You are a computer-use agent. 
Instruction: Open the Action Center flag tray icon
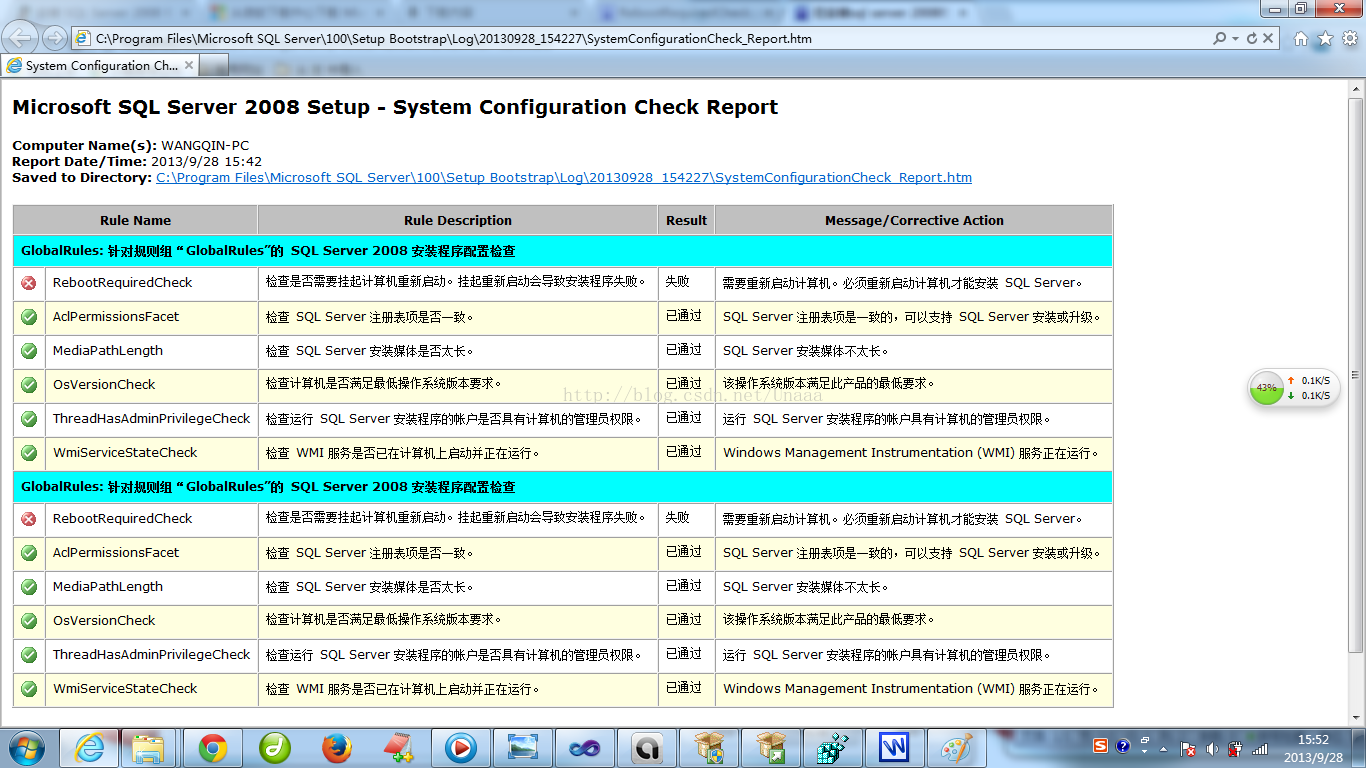(1188, 748)
